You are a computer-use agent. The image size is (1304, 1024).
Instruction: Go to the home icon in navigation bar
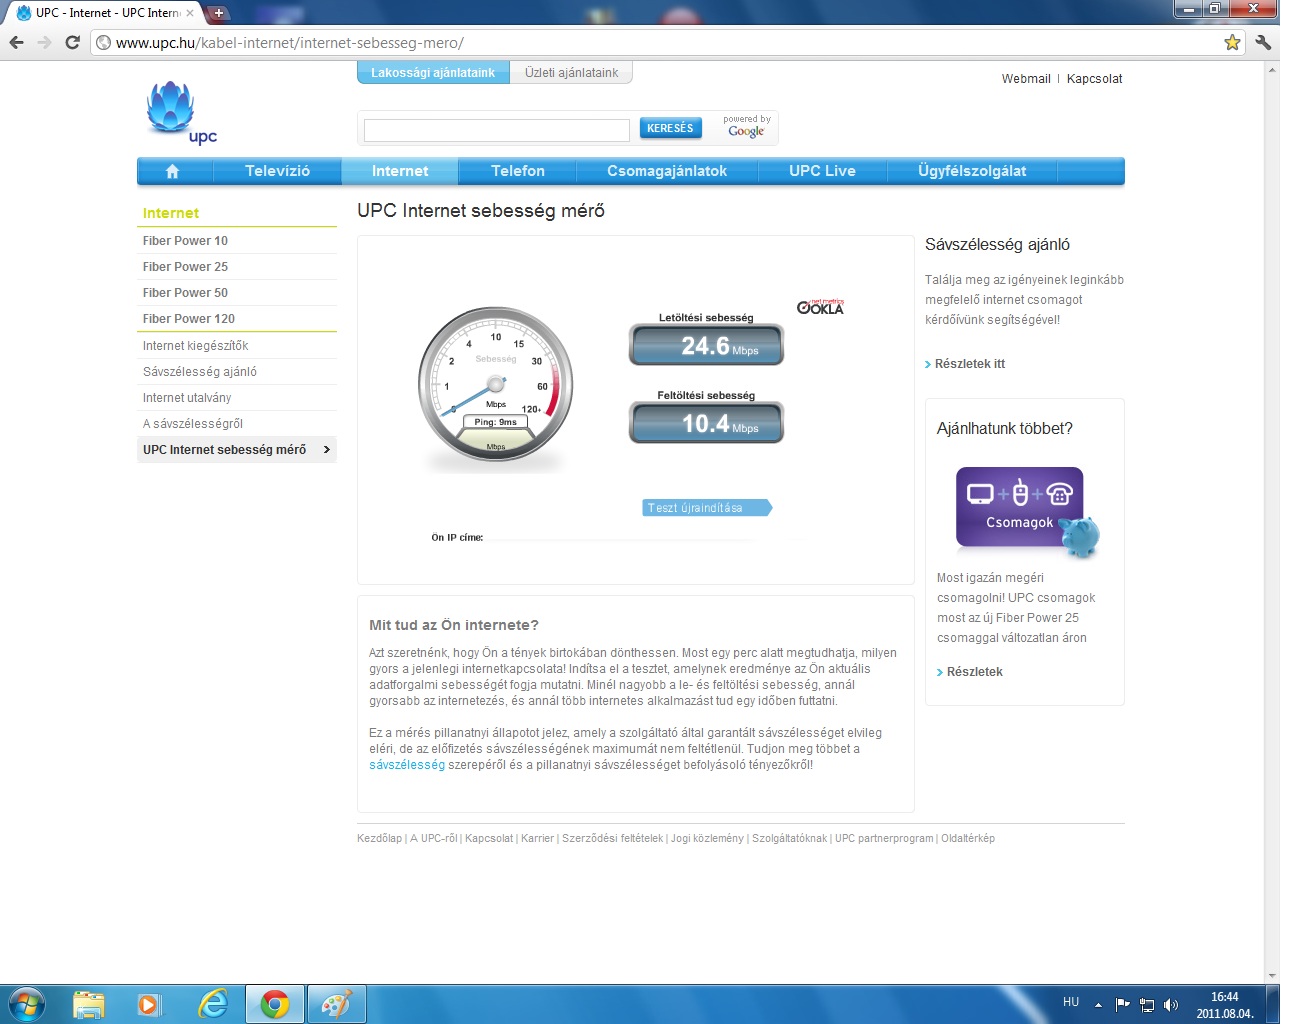pos(172,171)
